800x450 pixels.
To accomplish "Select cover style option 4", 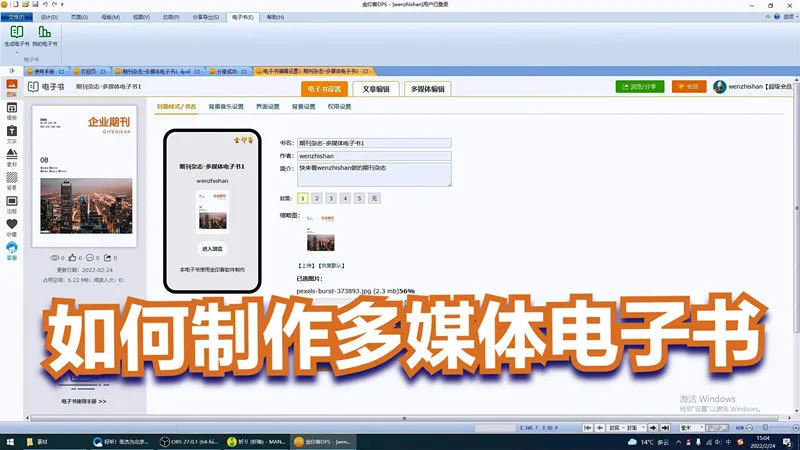I will pyautogui.click(x=345, y=198).
